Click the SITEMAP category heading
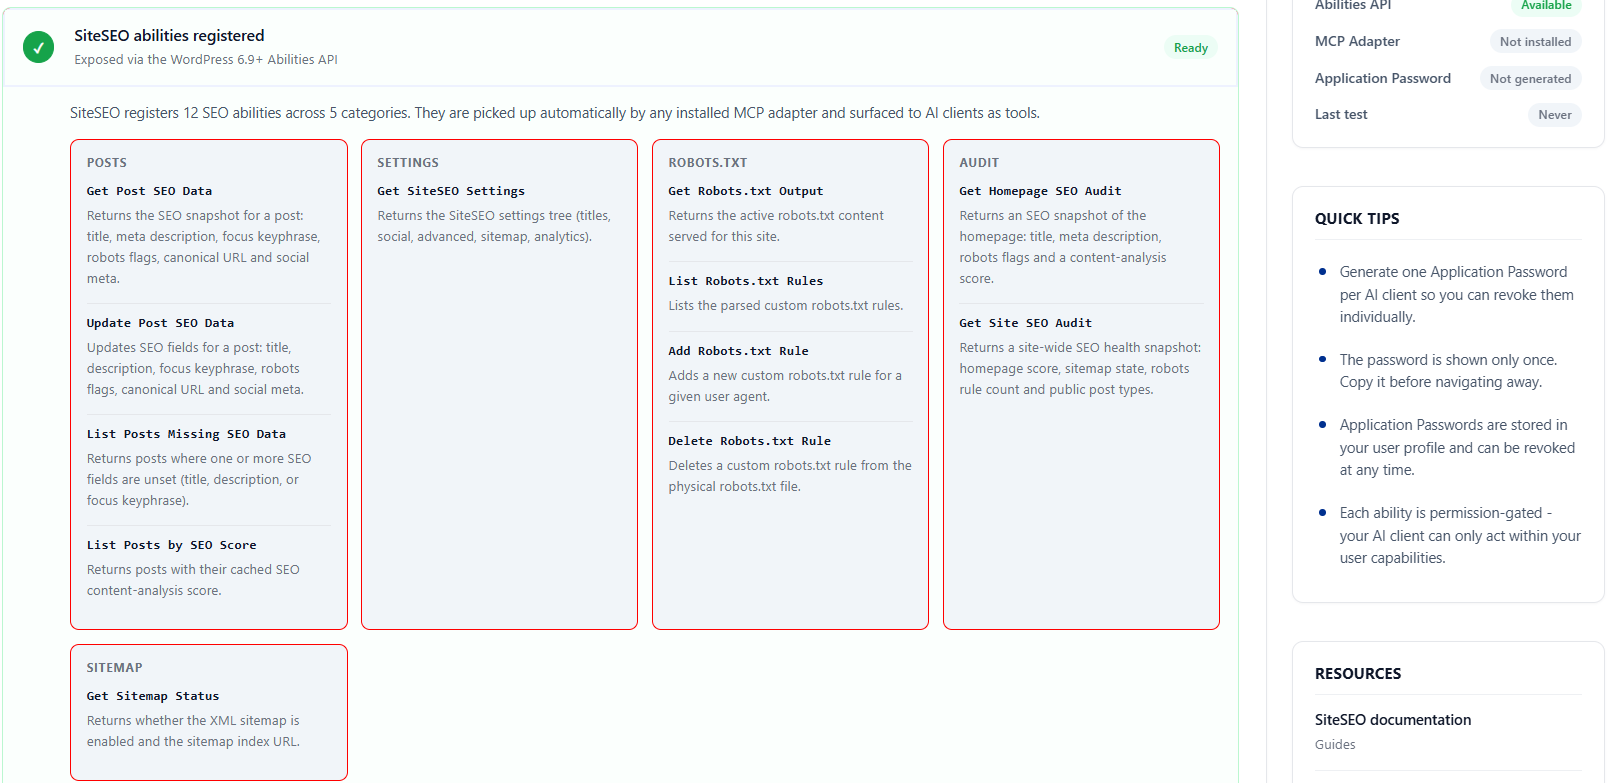1617x783 pixels. tap(115, 668)
